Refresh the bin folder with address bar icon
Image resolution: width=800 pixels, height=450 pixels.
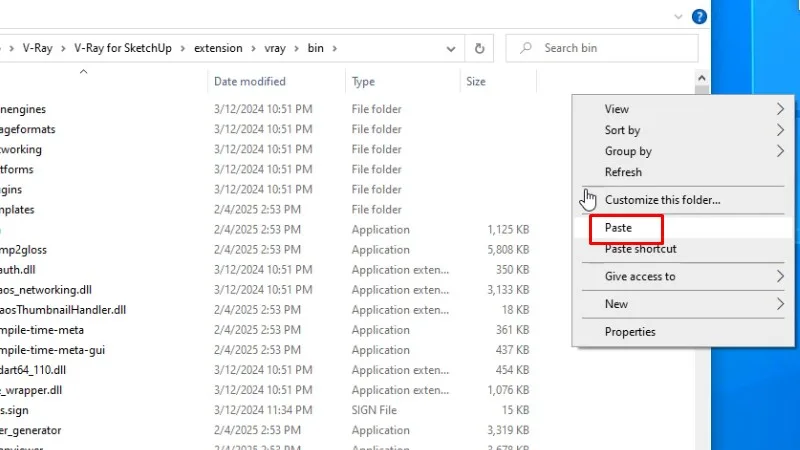[479, 48]
